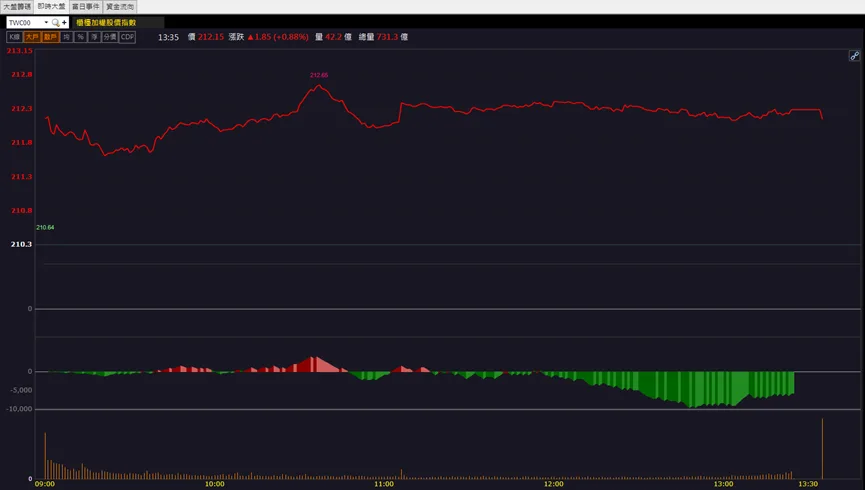
Task: Click the magnifier search icon
Action: click(x=55, y=23)
